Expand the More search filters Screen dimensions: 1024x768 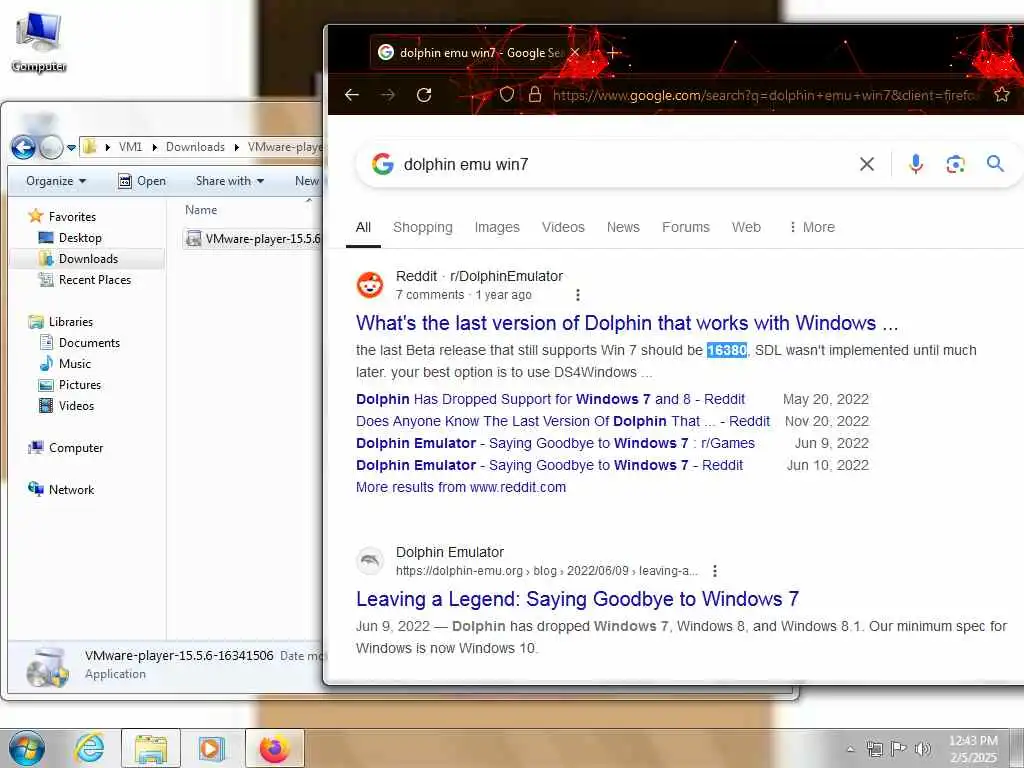click(x=812, y=227)
